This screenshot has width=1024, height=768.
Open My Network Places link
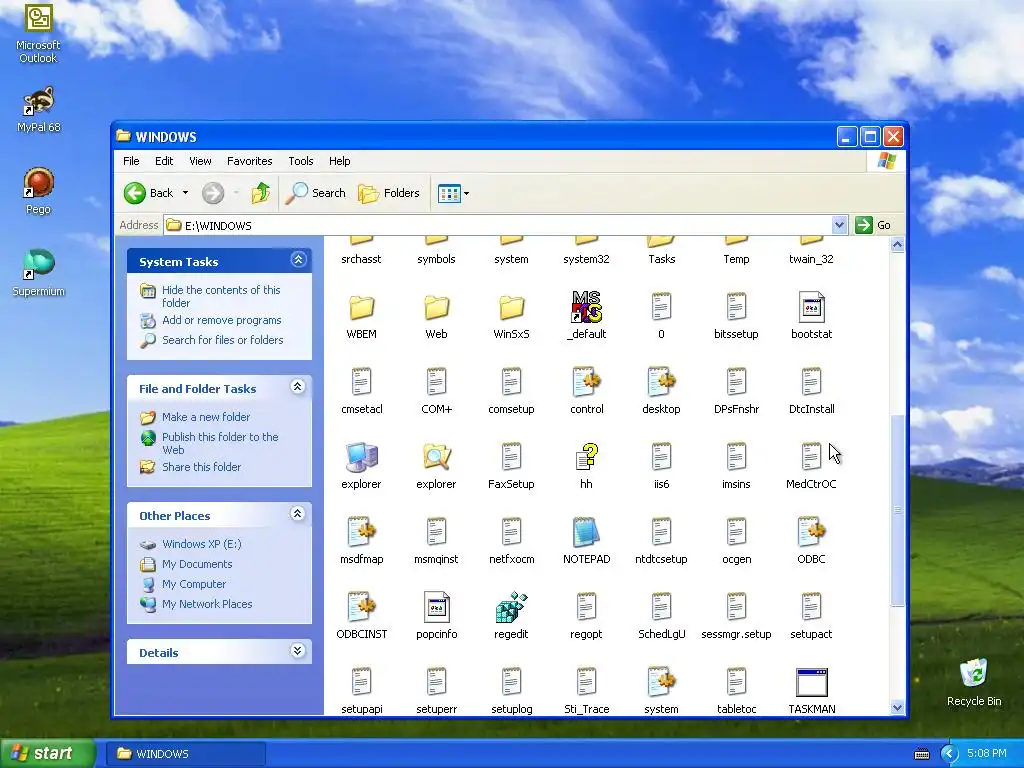207,604
